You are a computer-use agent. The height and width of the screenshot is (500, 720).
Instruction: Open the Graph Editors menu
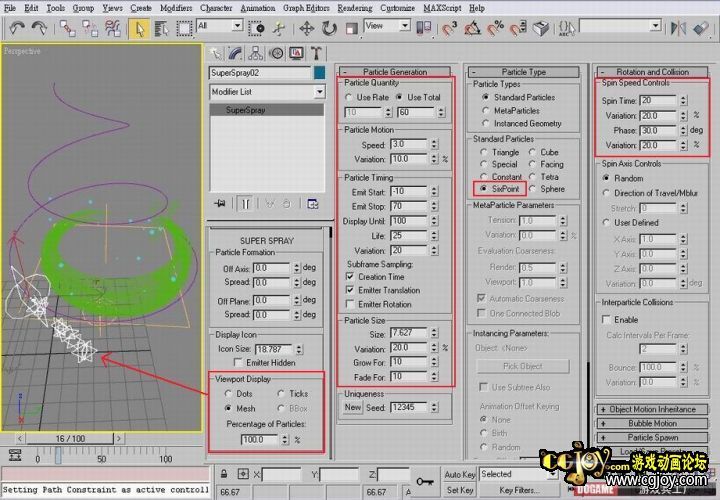pyautogui.click(x=306, y=8)
